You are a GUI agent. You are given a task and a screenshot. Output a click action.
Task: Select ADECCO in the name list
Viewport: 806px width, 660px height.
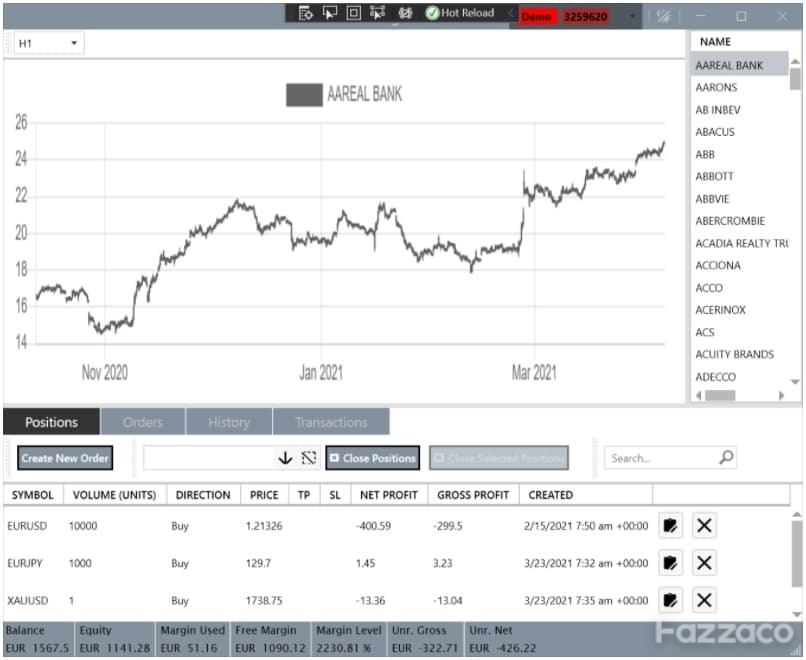(x=716, y=377)
